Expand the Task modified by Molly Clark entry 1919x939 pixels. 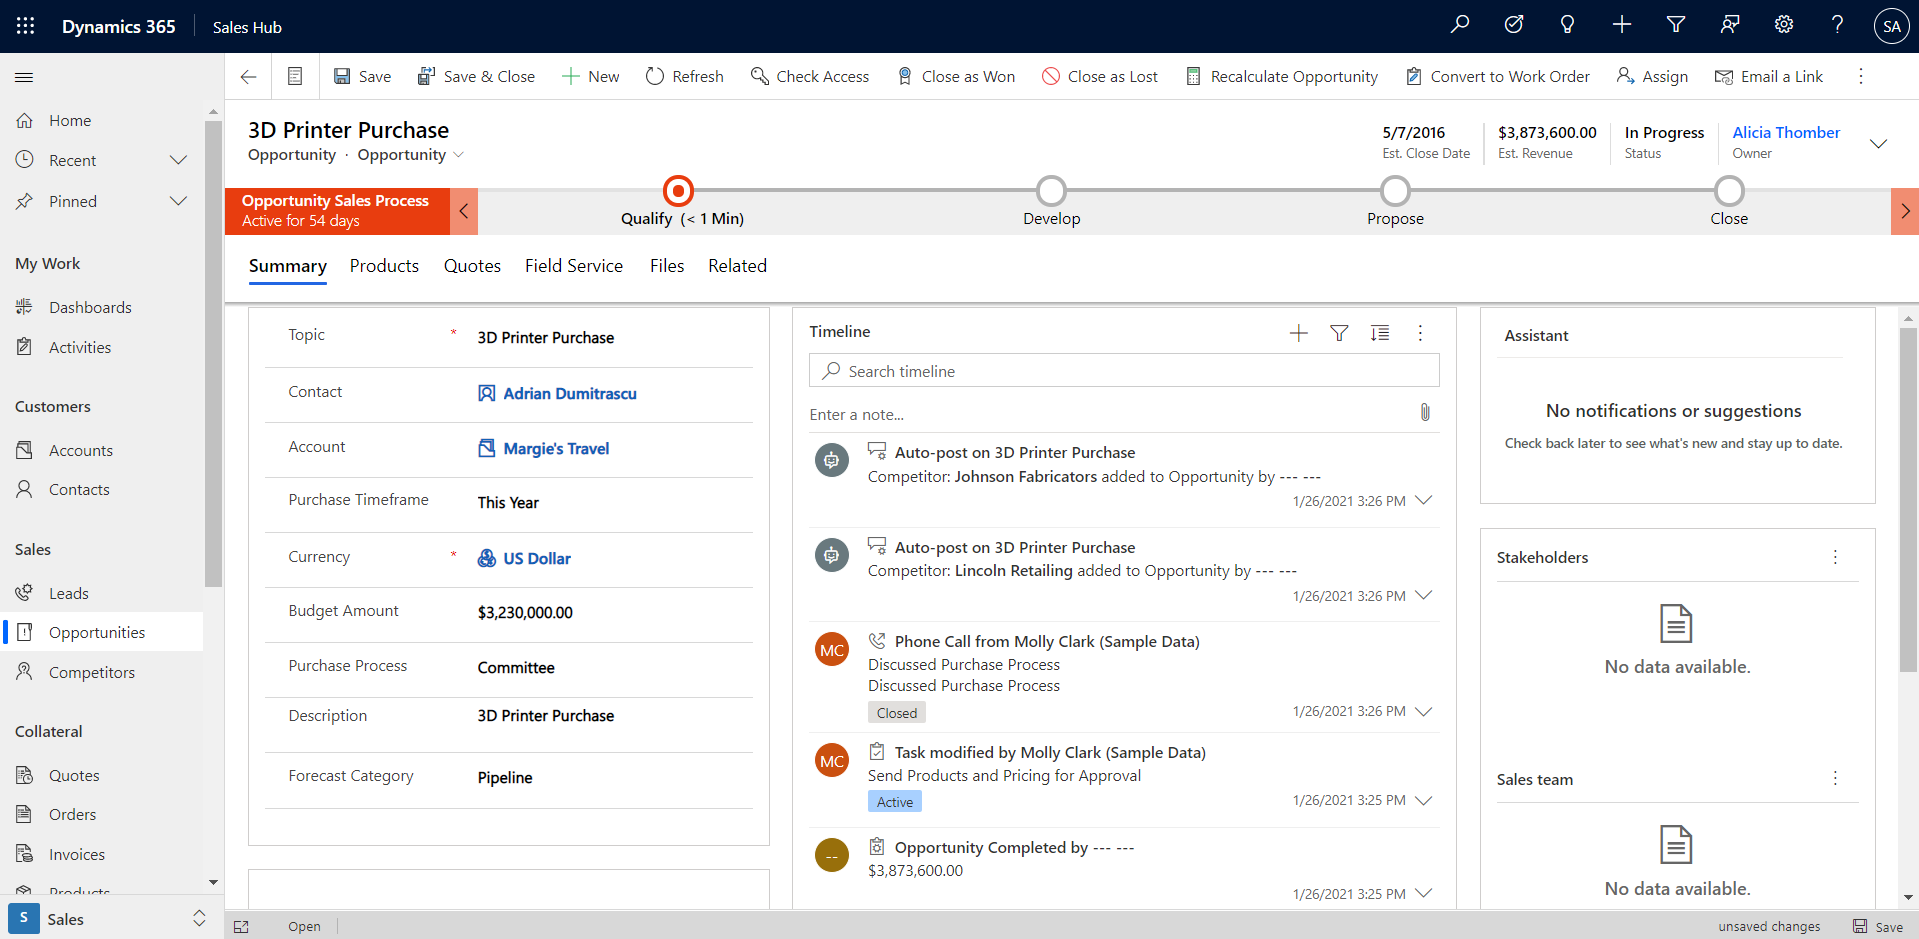1424,800
